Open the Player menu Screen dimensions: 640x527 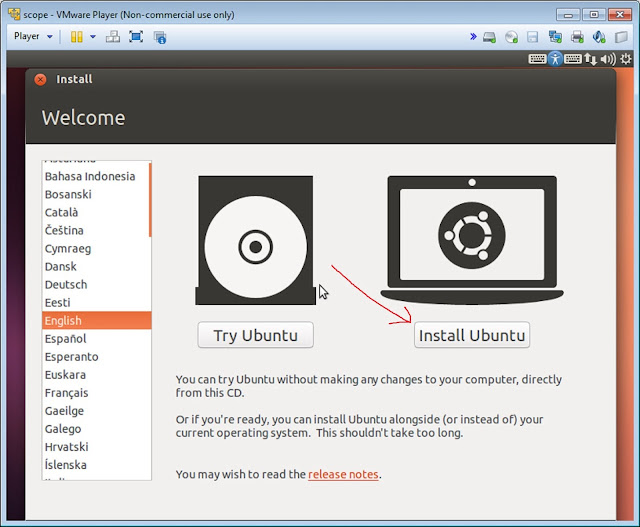[33, 36]
